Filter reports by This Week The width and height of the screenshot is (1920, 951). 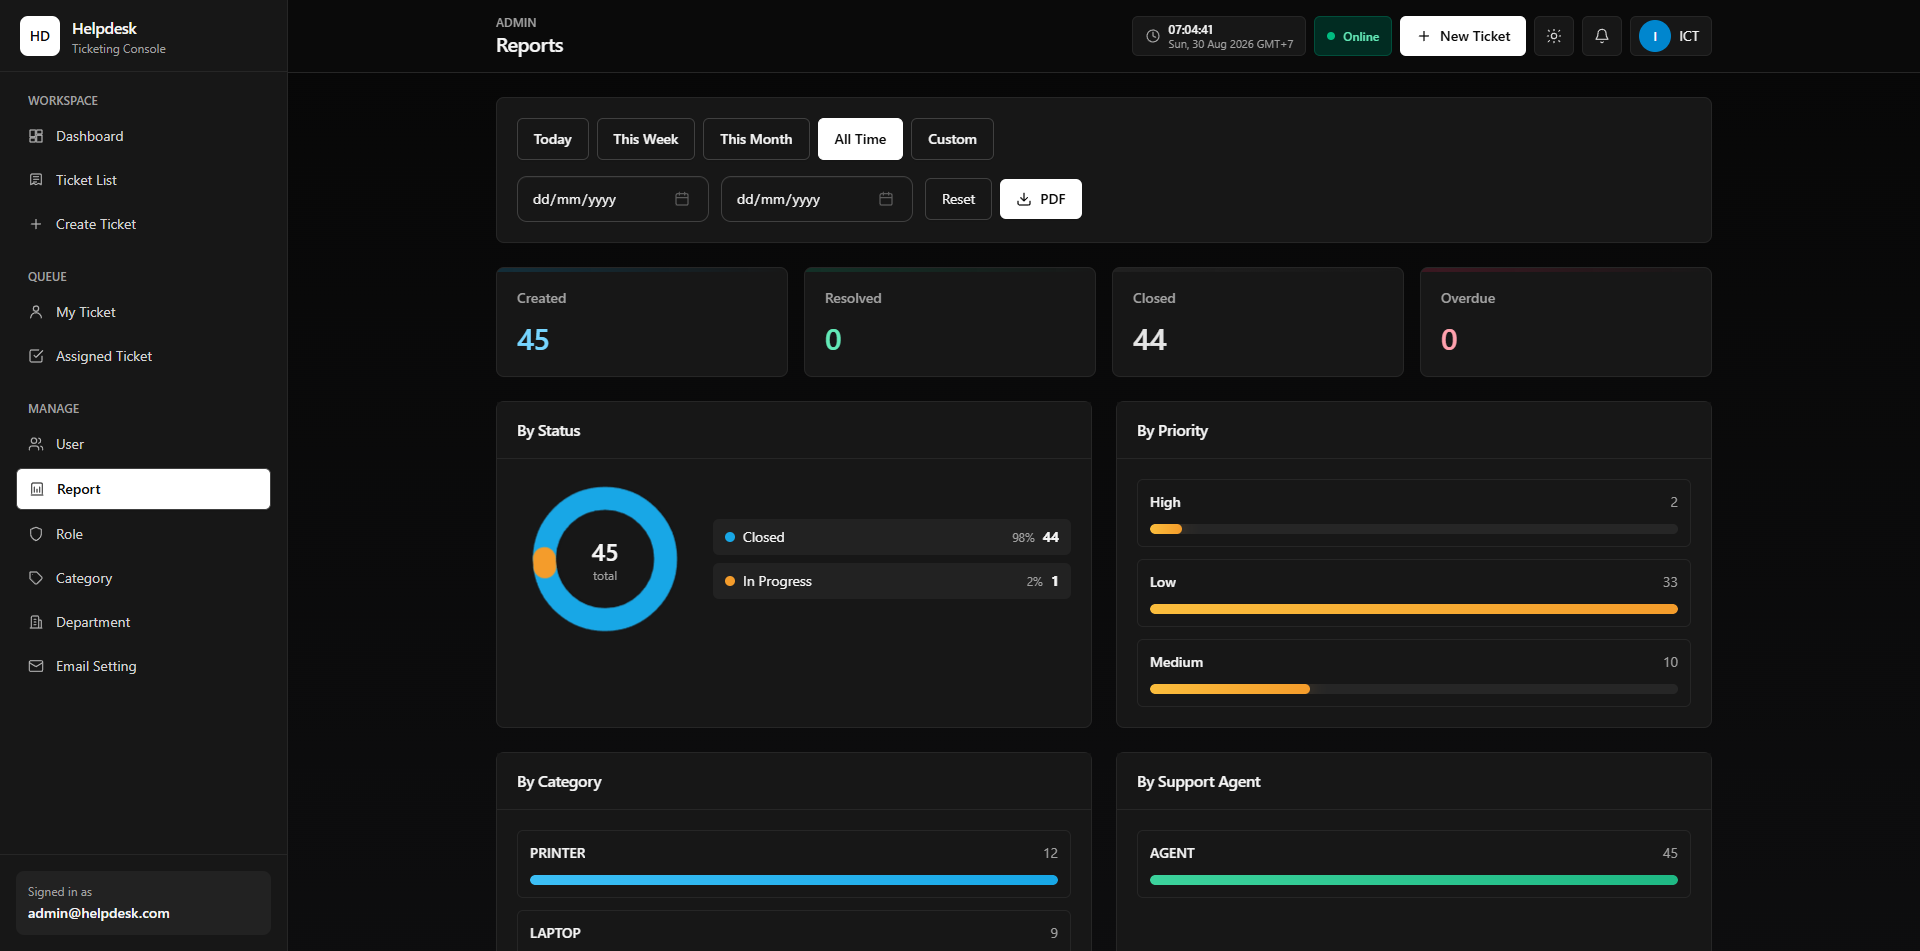pyautogui.click(x=646, y=139)
